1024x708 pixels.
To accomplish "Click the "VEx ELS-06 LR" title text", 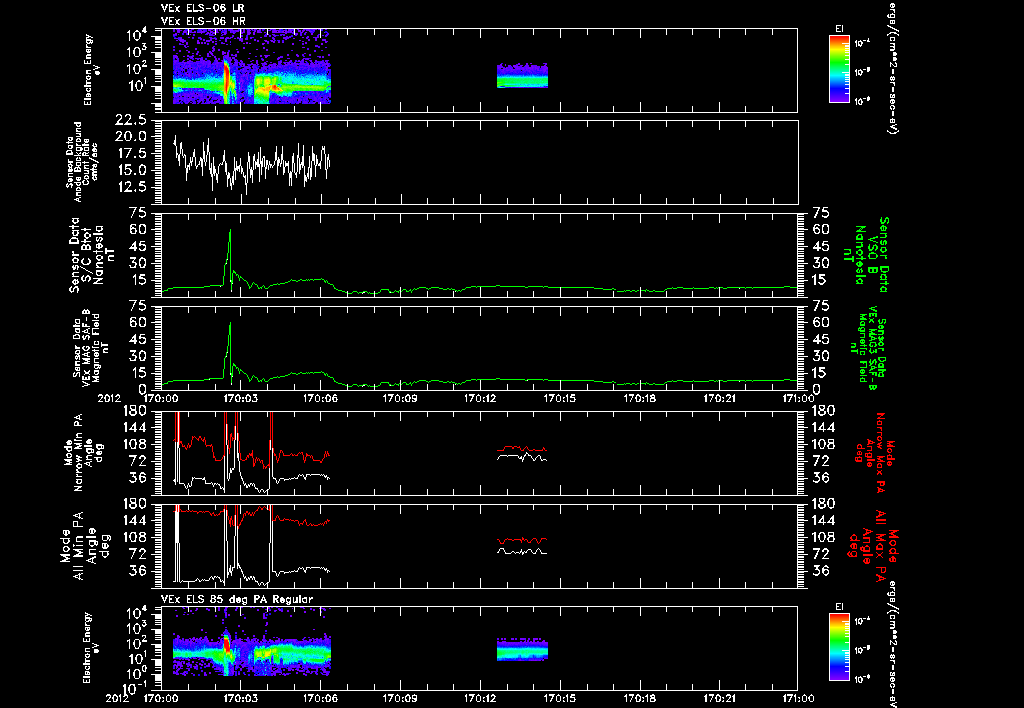I will tap(202, 8).
